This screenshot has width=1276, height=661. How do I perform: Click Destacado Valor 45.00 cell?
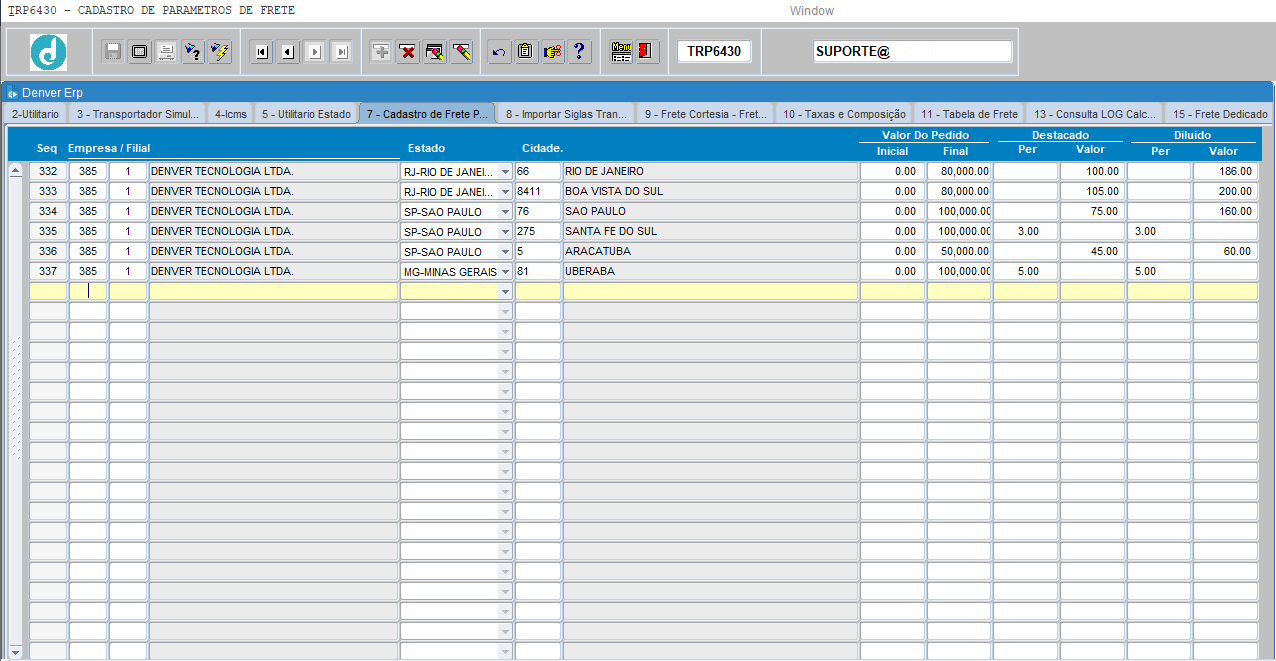(1092, 251)
